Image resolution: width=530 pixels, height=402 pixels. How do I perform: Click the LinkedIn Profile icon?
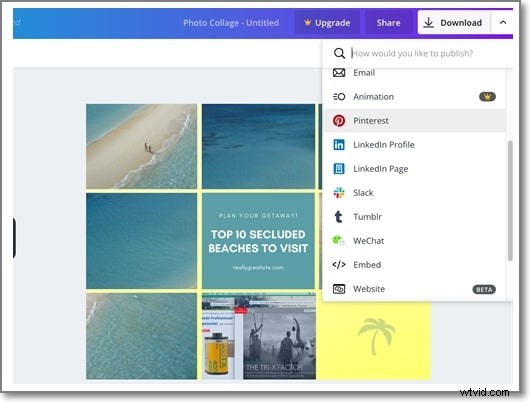(339, 145)
